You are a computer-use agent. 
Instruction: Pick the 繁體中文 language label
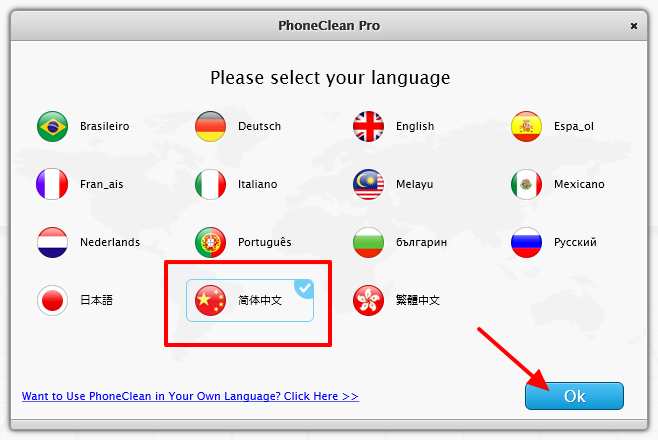tap(418, 300)
